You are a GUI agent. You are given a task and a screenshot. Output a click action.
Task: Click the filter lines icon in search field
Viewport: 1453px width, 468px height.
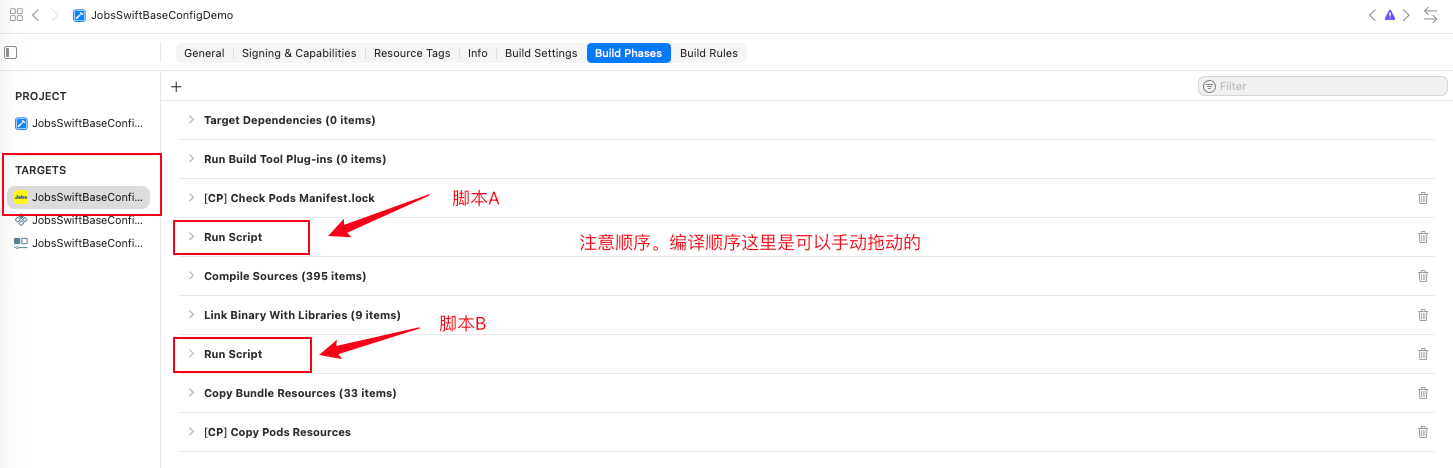point(1210,86)
